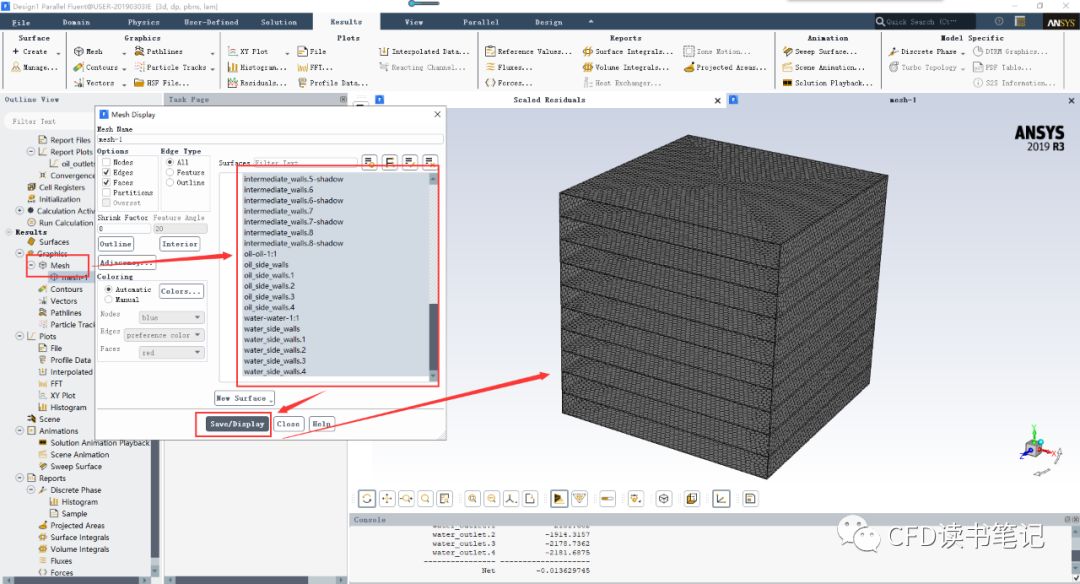Open Volume Integrals report

pyautogui.click(x=625, y=67)
